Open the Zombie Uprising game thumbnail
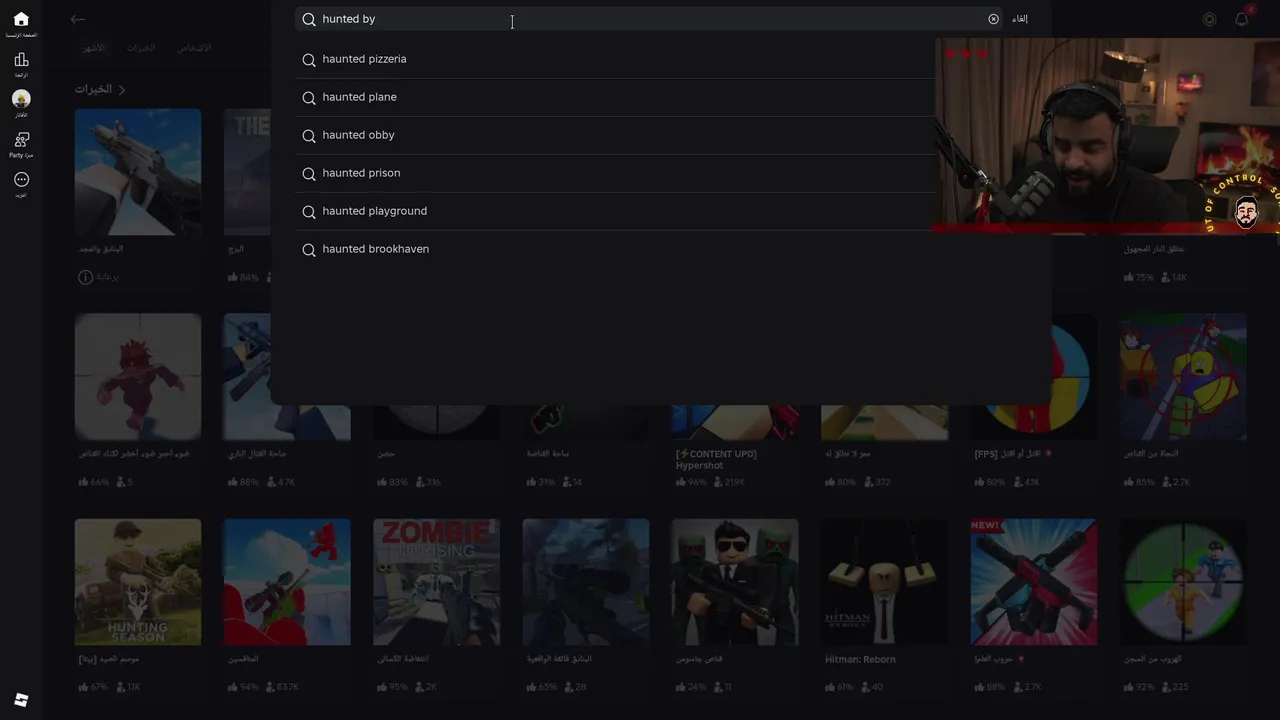The image size is (1280, 720). (436, 582)
